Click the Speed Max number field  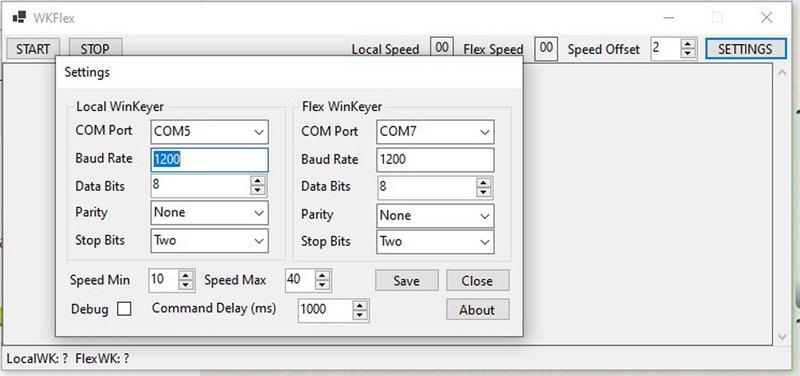pos(301,280)
